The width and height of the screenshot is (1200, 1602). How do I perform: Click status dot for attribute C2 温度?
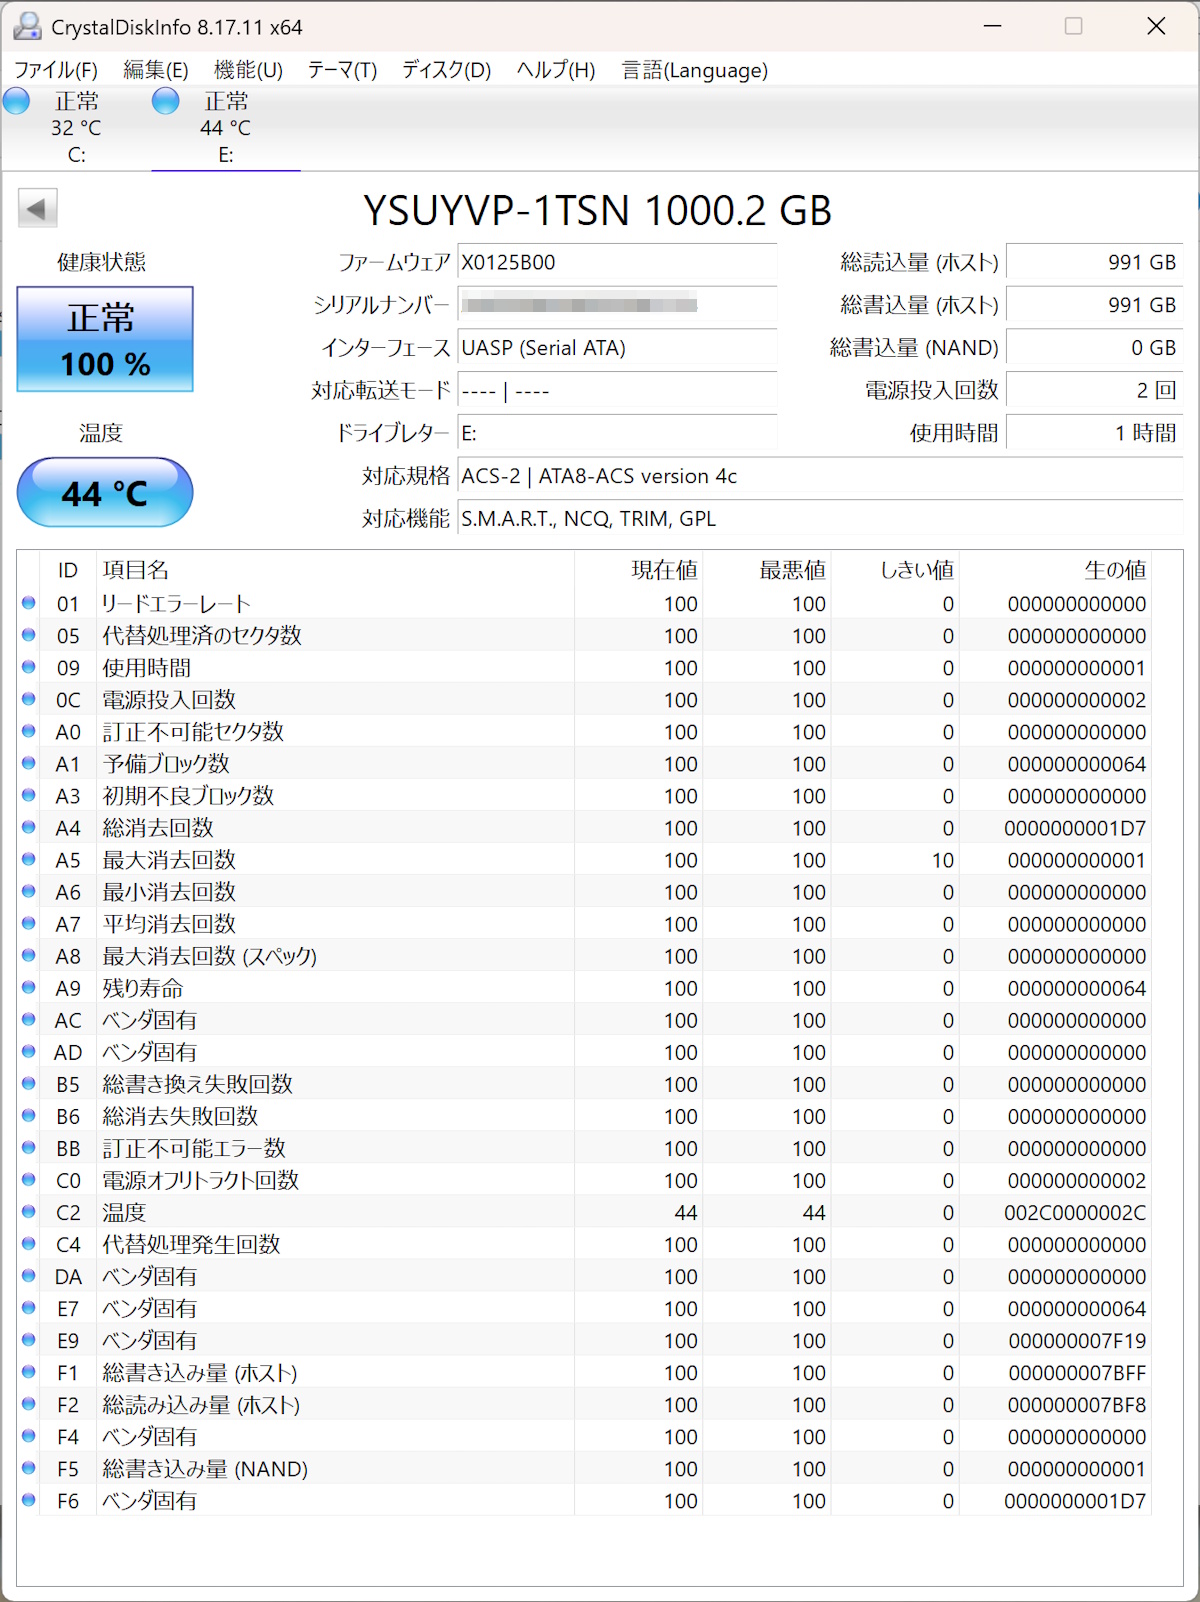pyautogui.click(x=29, y=1212)
